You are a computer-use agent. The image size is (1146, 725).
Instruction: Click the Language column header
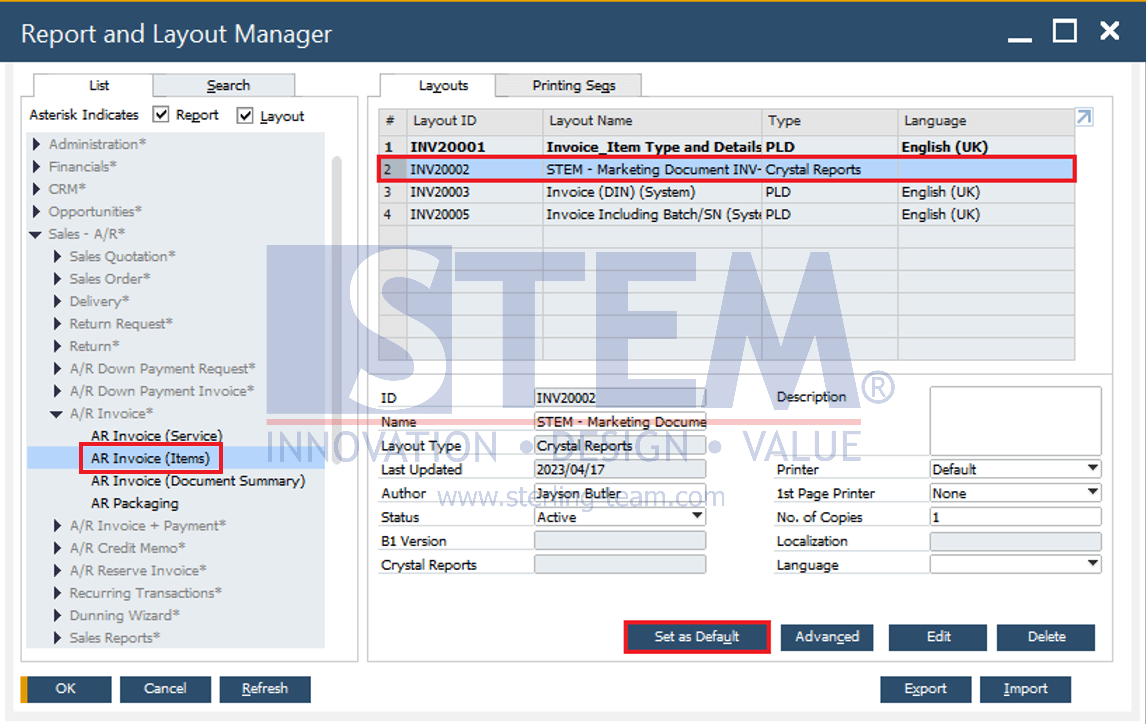click(x=986, y=121)
